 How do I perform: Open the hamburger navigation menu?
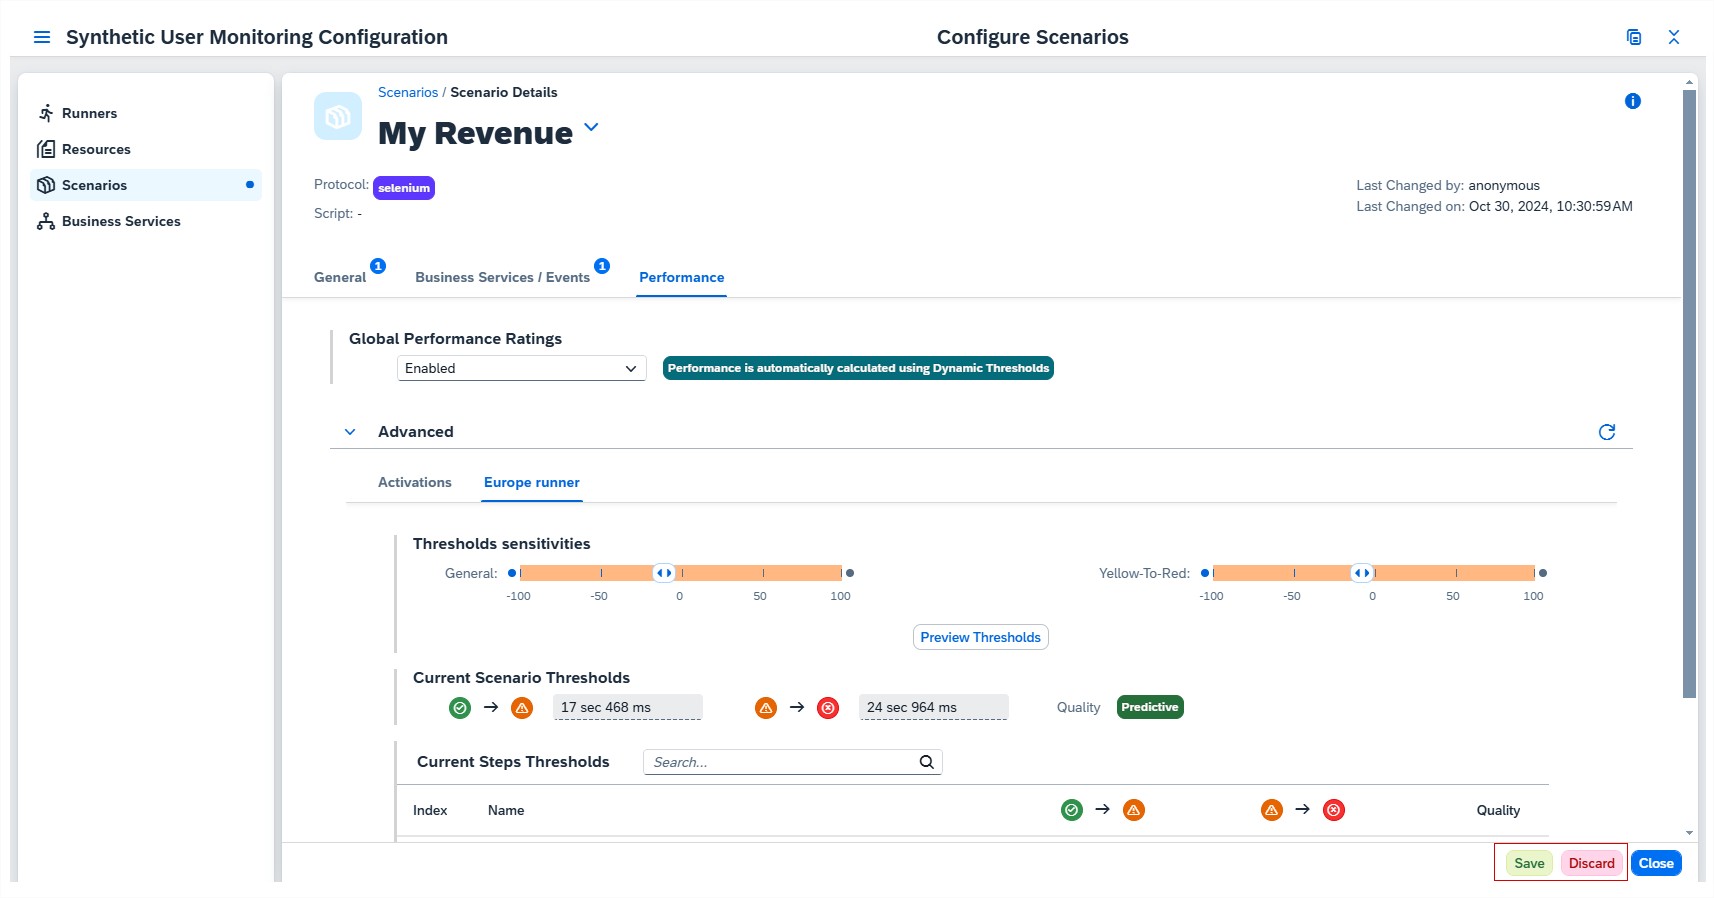click(x=42, y=37)
